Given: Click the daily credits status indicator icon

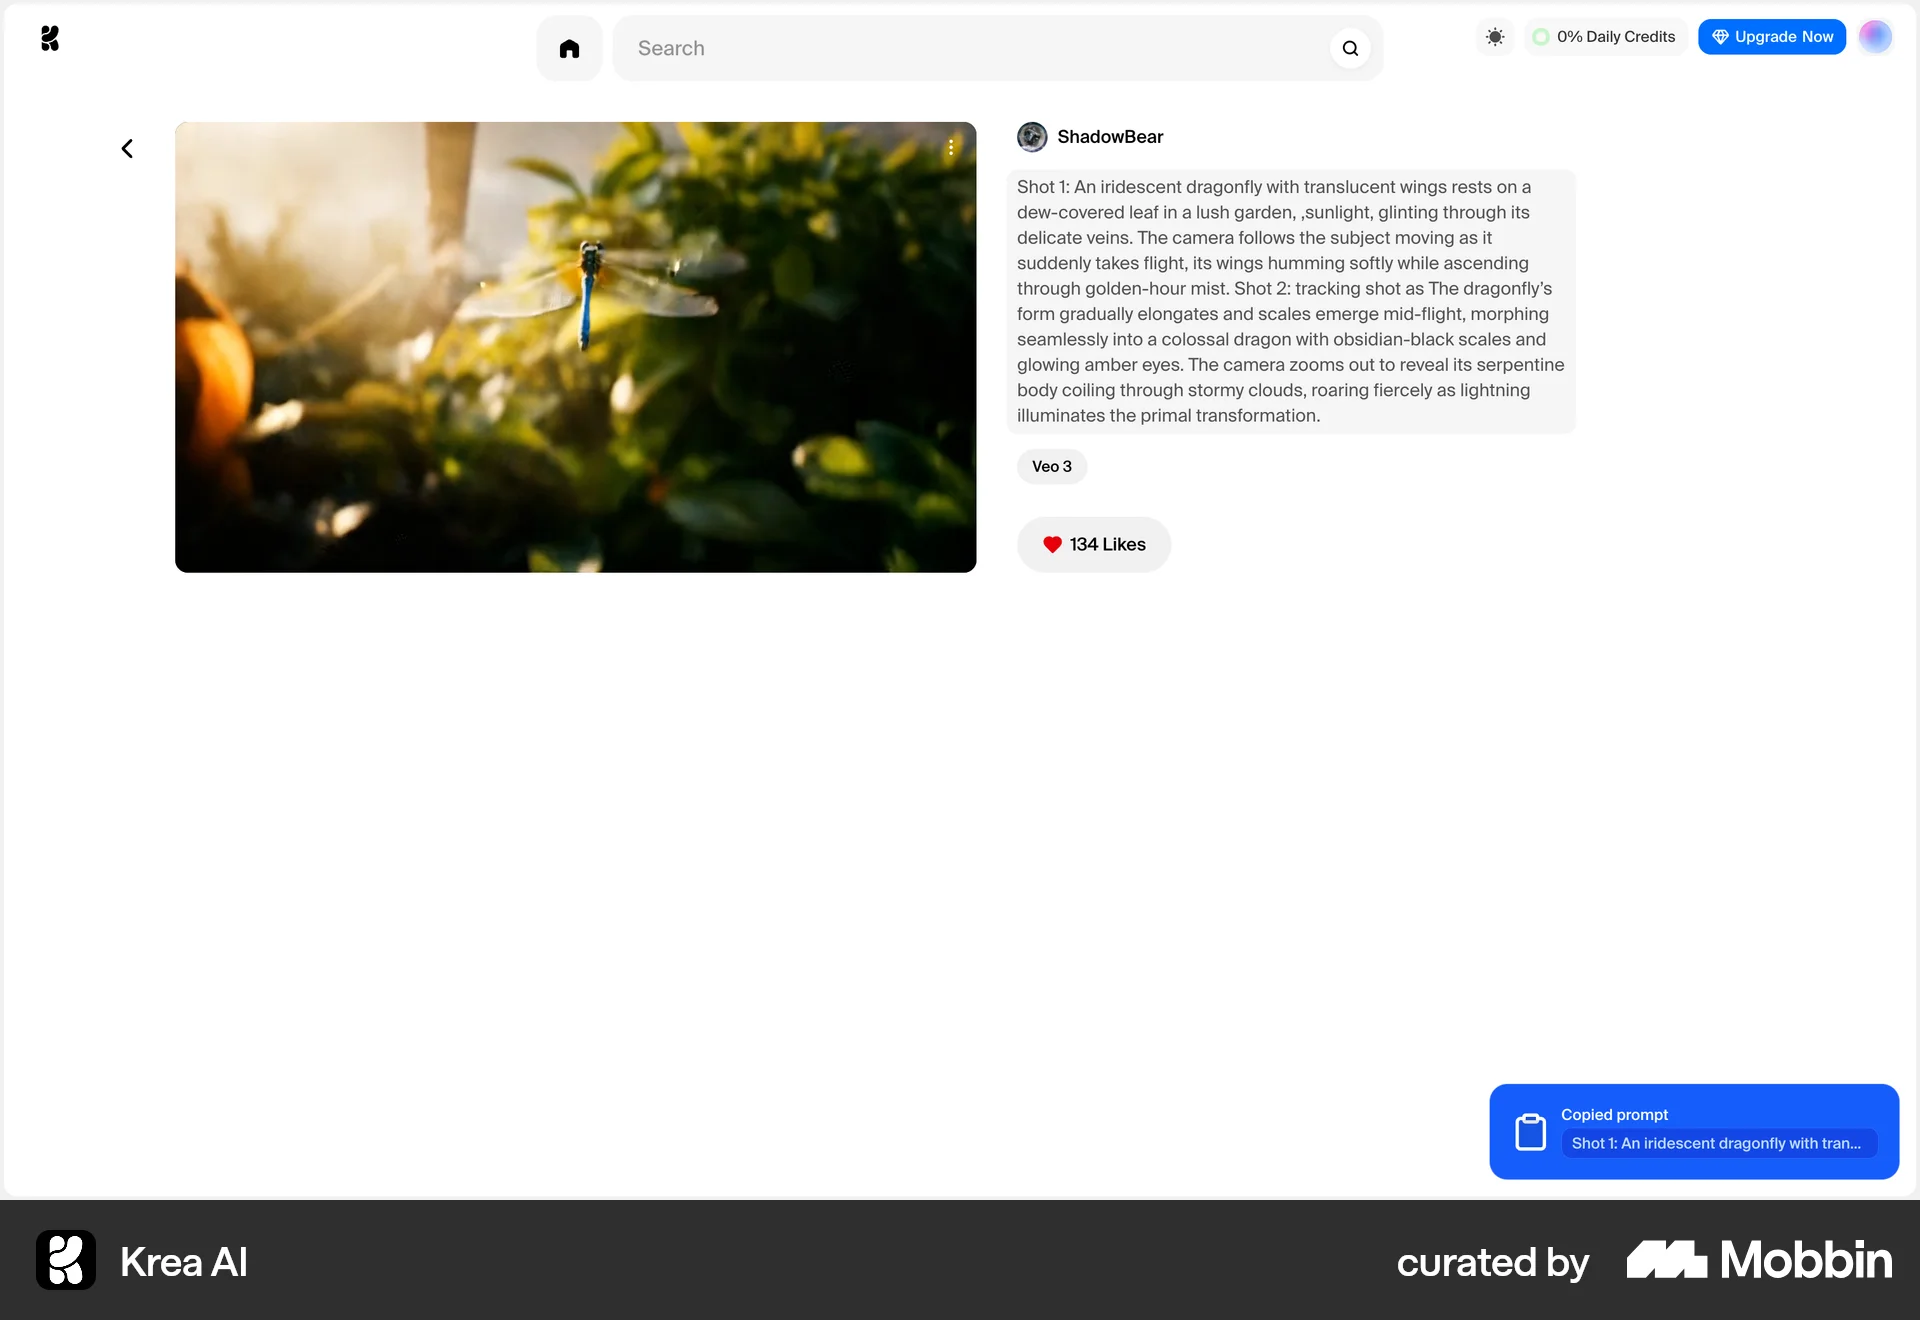Looking at the screenshot, I should (1541, 36).
